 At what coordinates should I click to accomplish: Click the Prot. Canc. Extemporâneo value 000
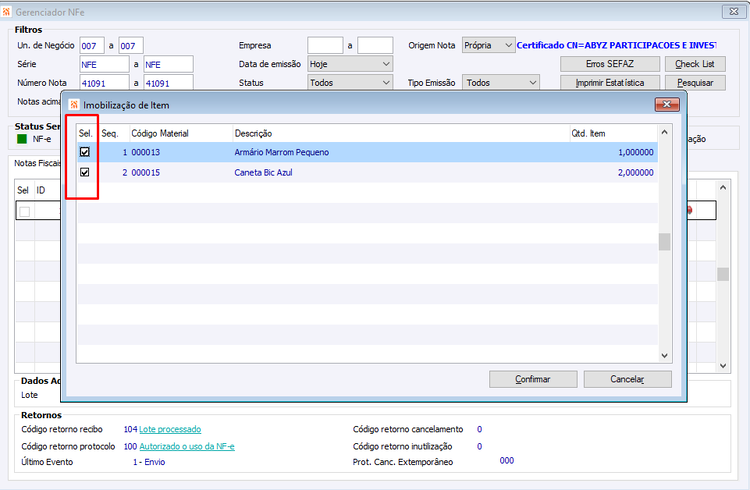[x=507, y=461]
